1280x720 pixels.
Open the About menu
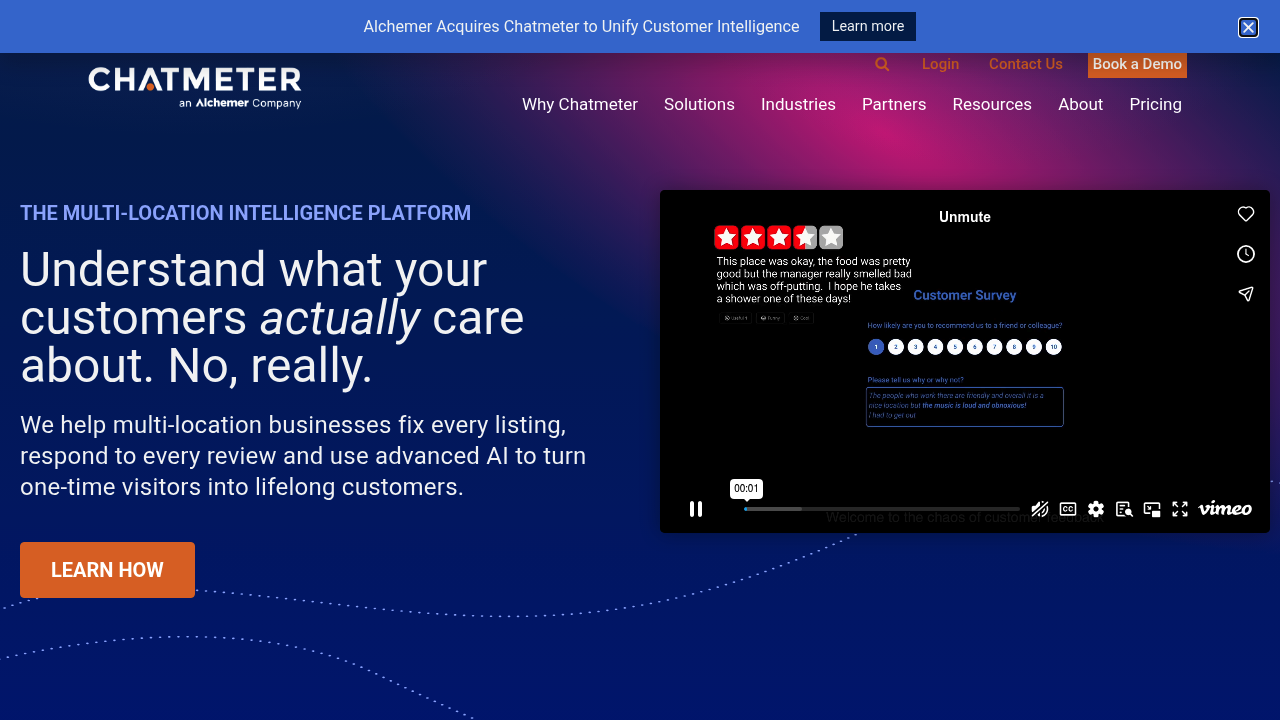coord(1081,104)
